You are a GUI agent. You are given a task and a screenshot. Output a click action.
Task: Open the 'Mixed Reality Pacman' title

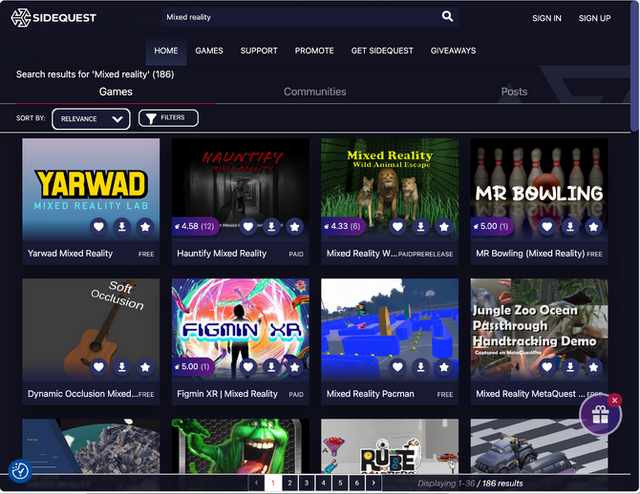point(370,394)
